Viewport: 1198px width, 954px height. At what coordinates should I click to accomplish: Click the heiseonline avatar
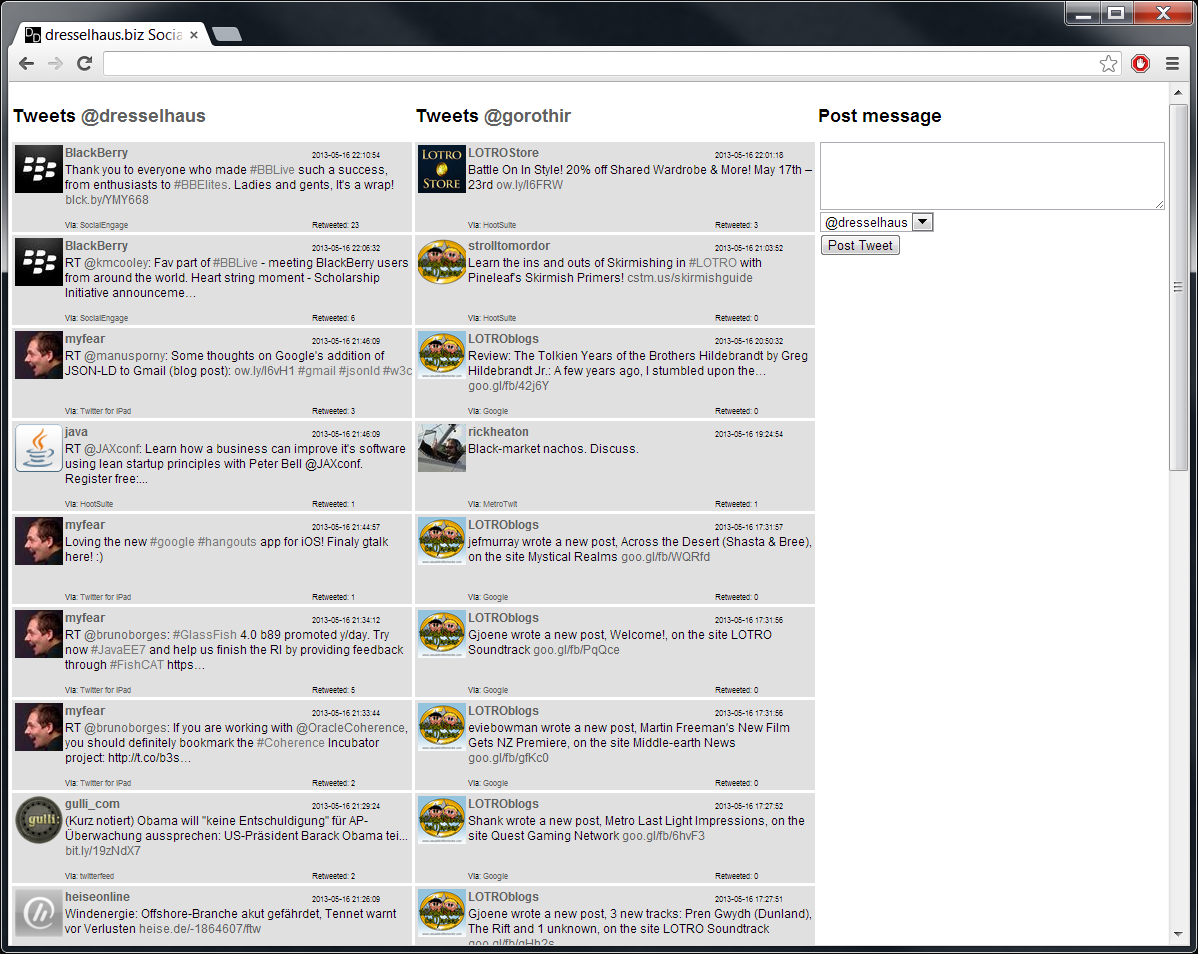[x=38, y=914]
